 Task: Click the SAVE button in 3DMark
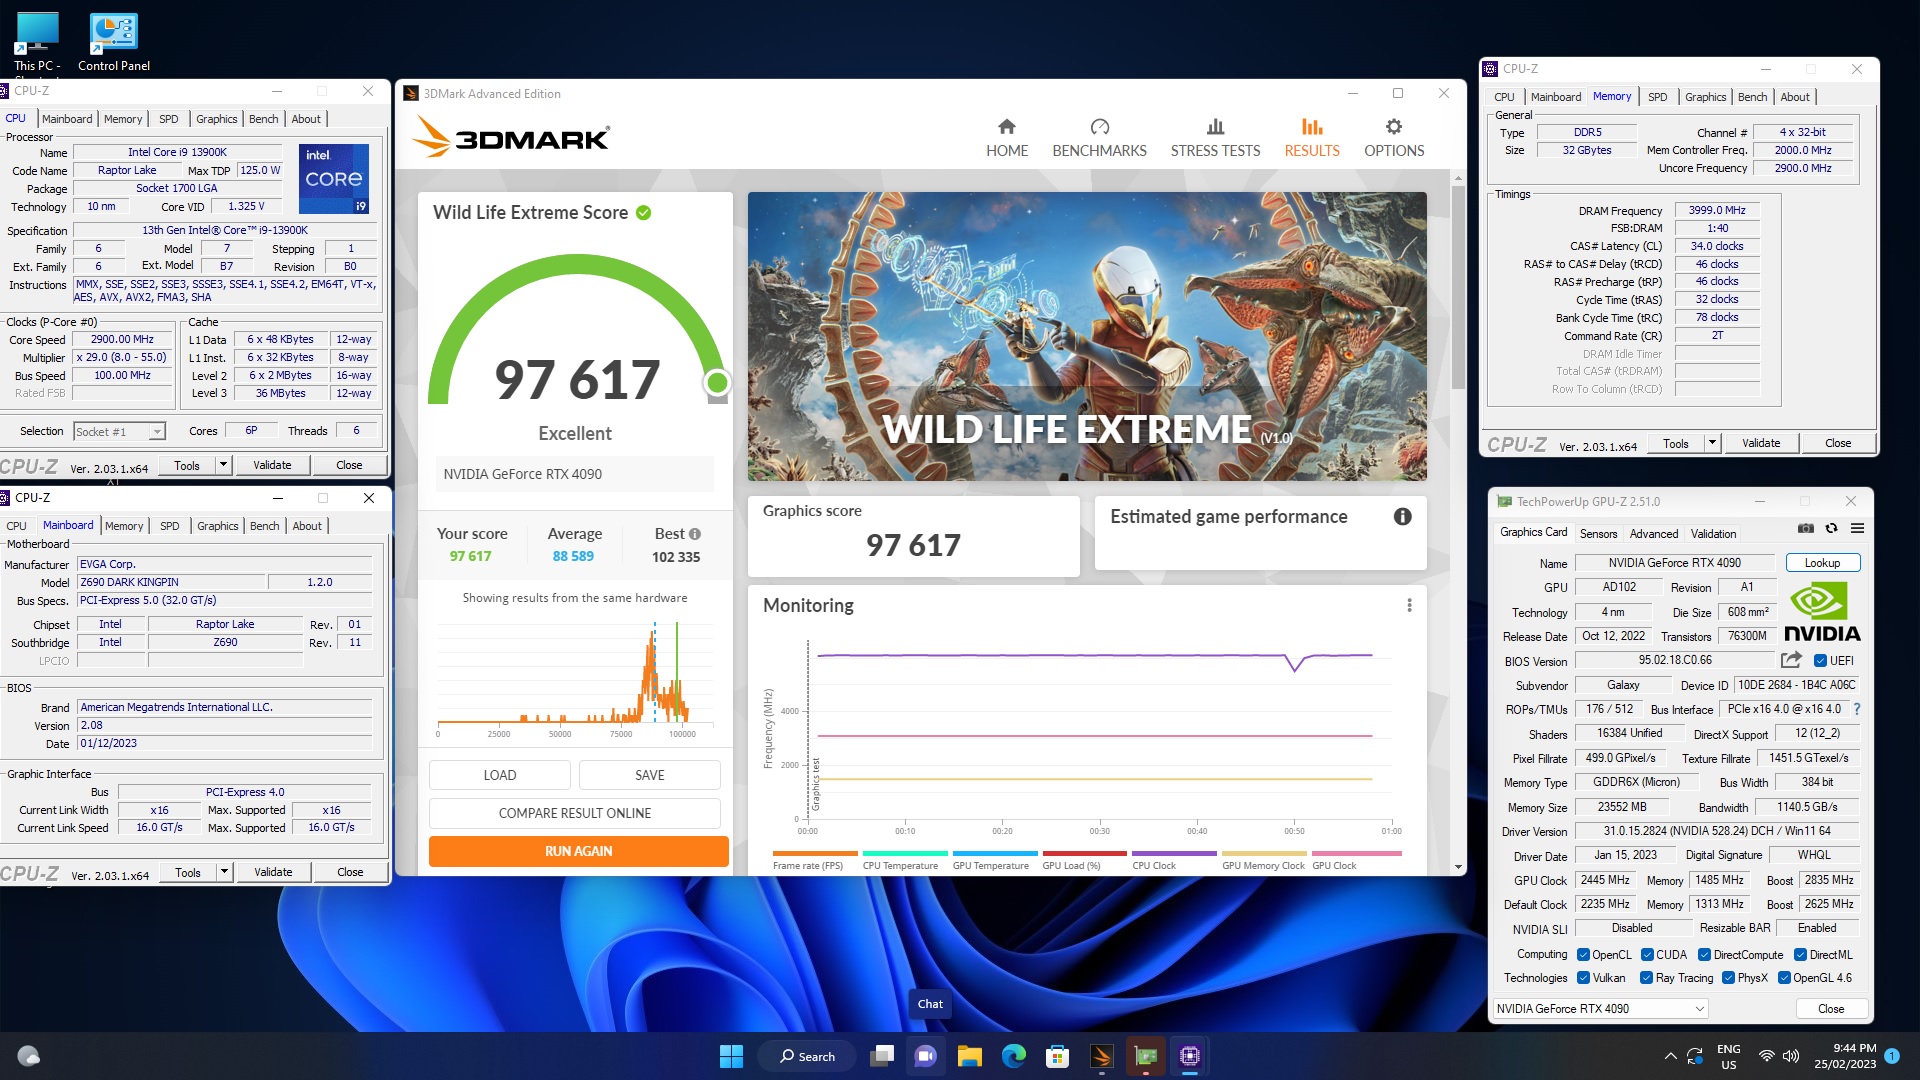(649, 775)
